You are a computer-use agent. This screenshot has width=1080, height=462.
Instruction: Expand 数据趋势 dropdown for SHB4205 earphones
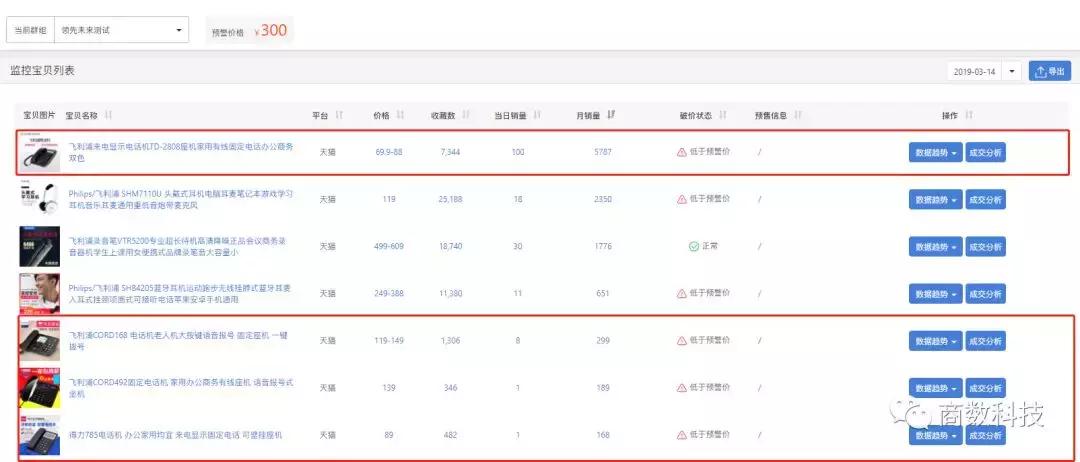coord(935,294)
